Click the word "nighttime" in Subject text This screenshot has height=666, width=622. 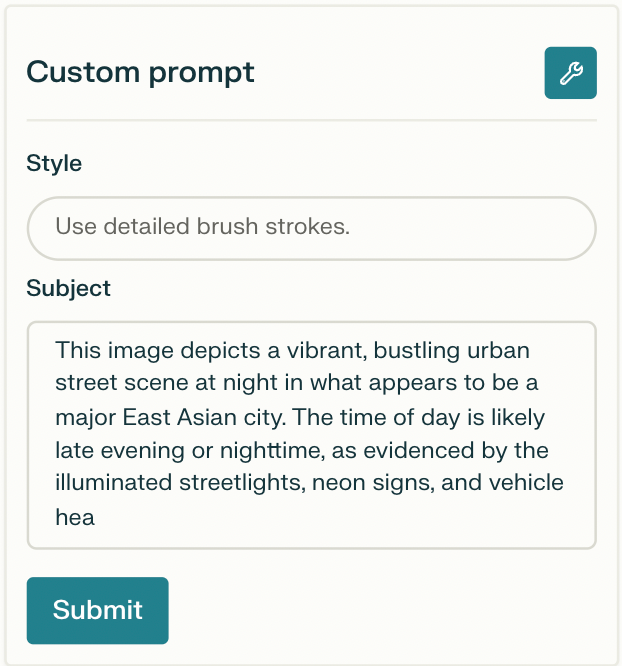(x=272, y=451)
